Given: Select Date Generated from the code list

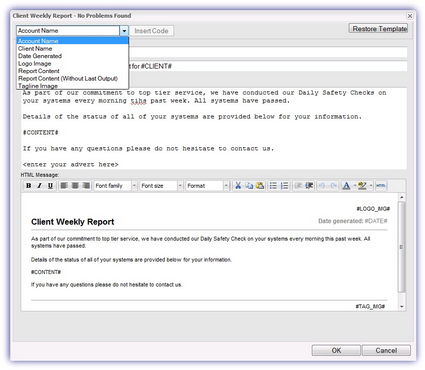Looking at the screenshot, I should 72,56.
